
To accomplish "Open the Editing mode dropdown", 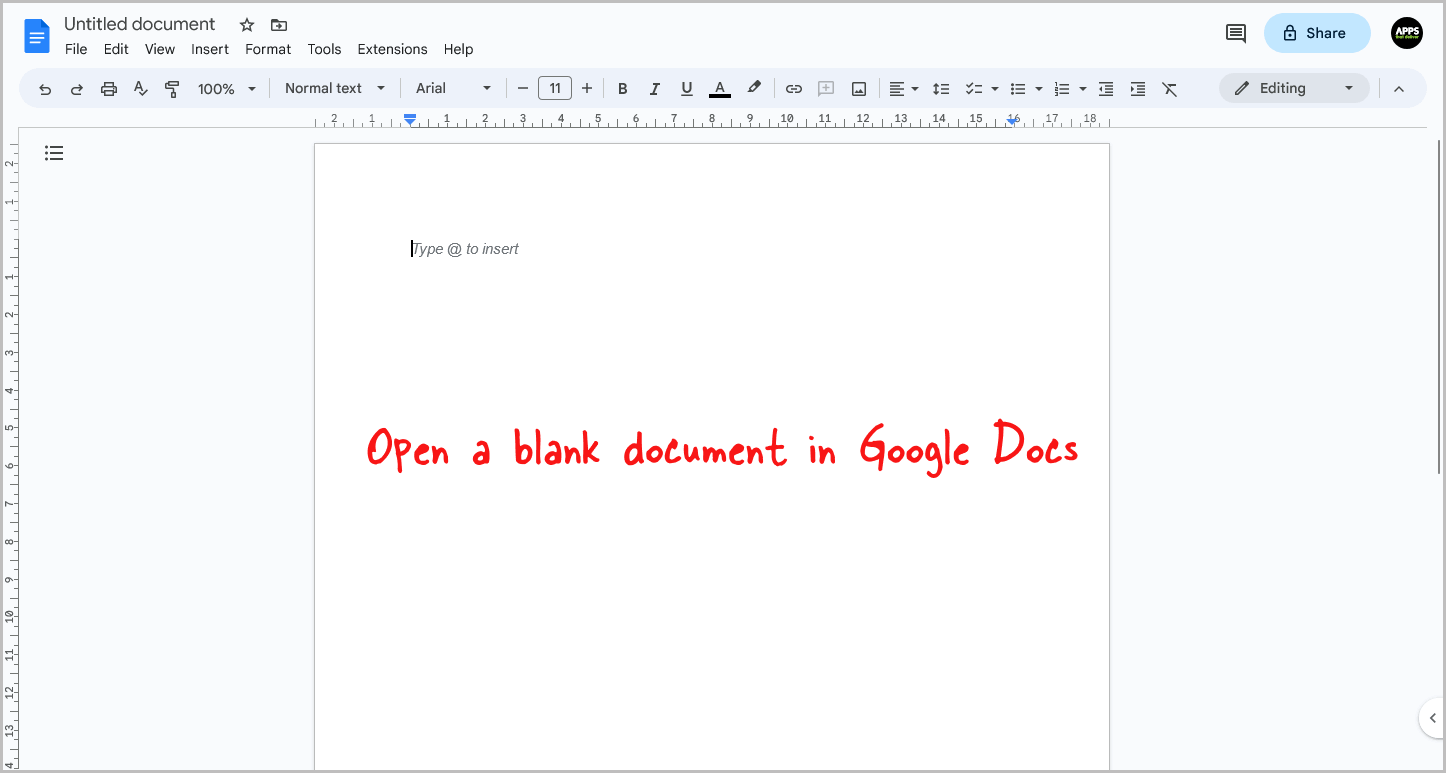I will click(1293, 88).
